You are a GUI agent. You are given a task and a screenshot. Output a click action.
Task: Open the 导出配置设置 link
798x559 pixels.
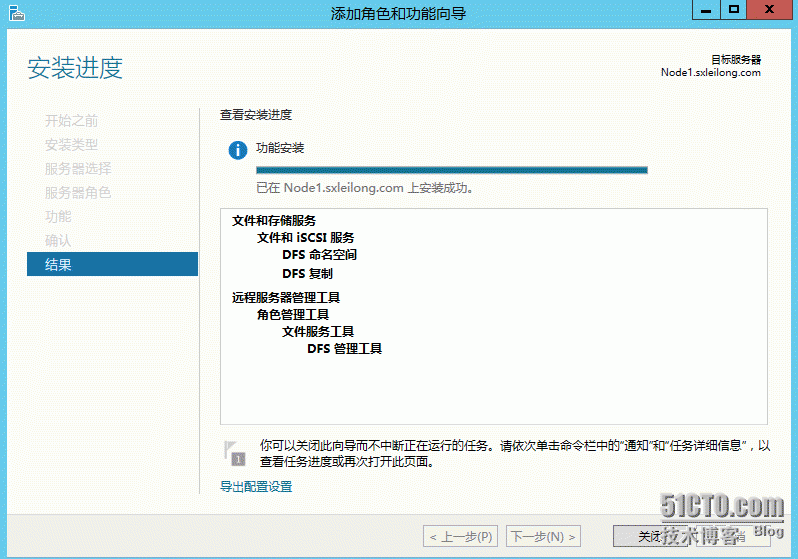pyautogui.click(x=256, y=487)
